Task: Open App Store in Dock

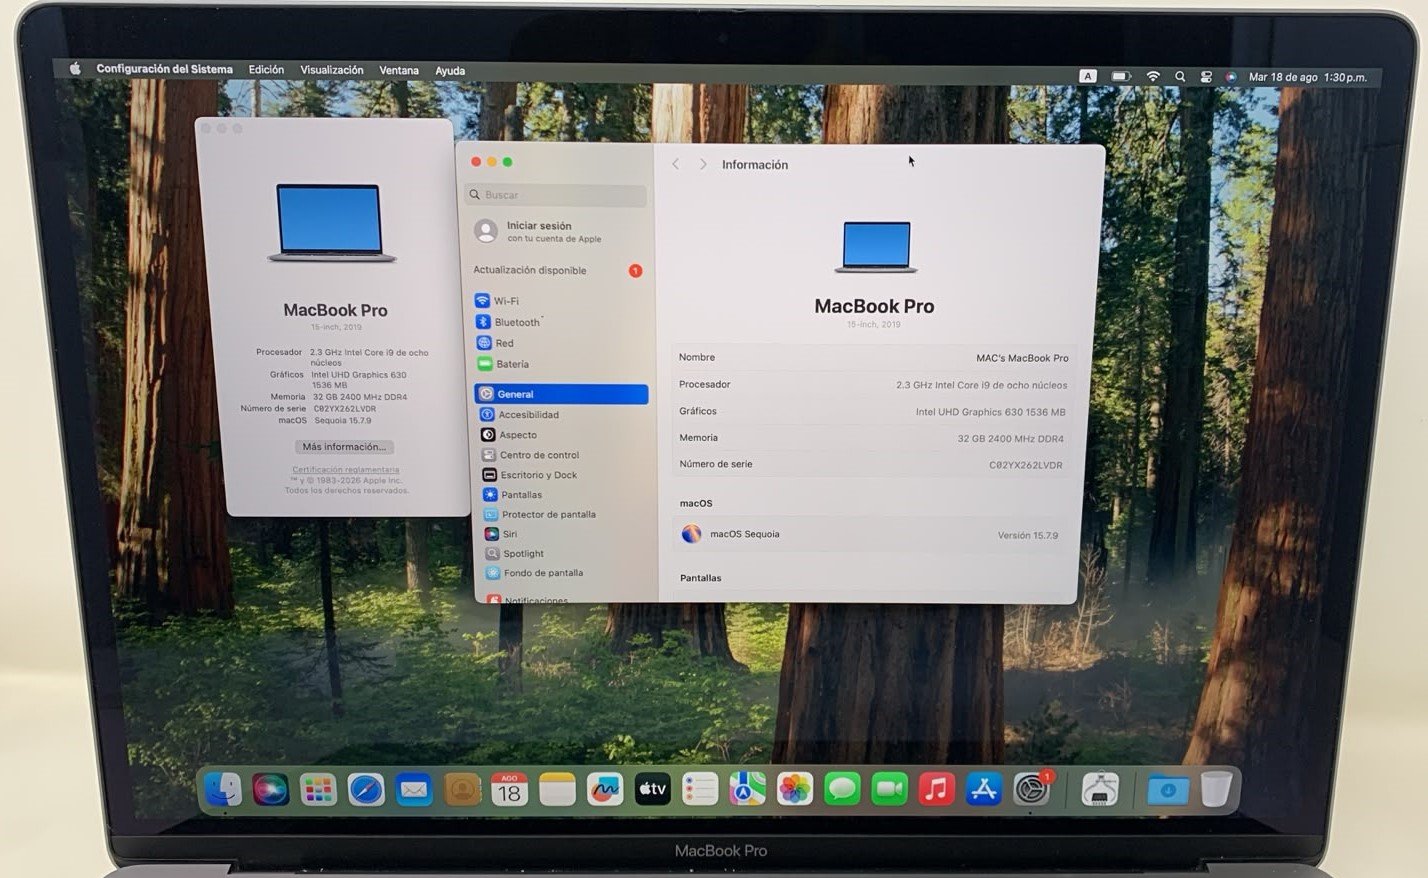Action: 984,790
